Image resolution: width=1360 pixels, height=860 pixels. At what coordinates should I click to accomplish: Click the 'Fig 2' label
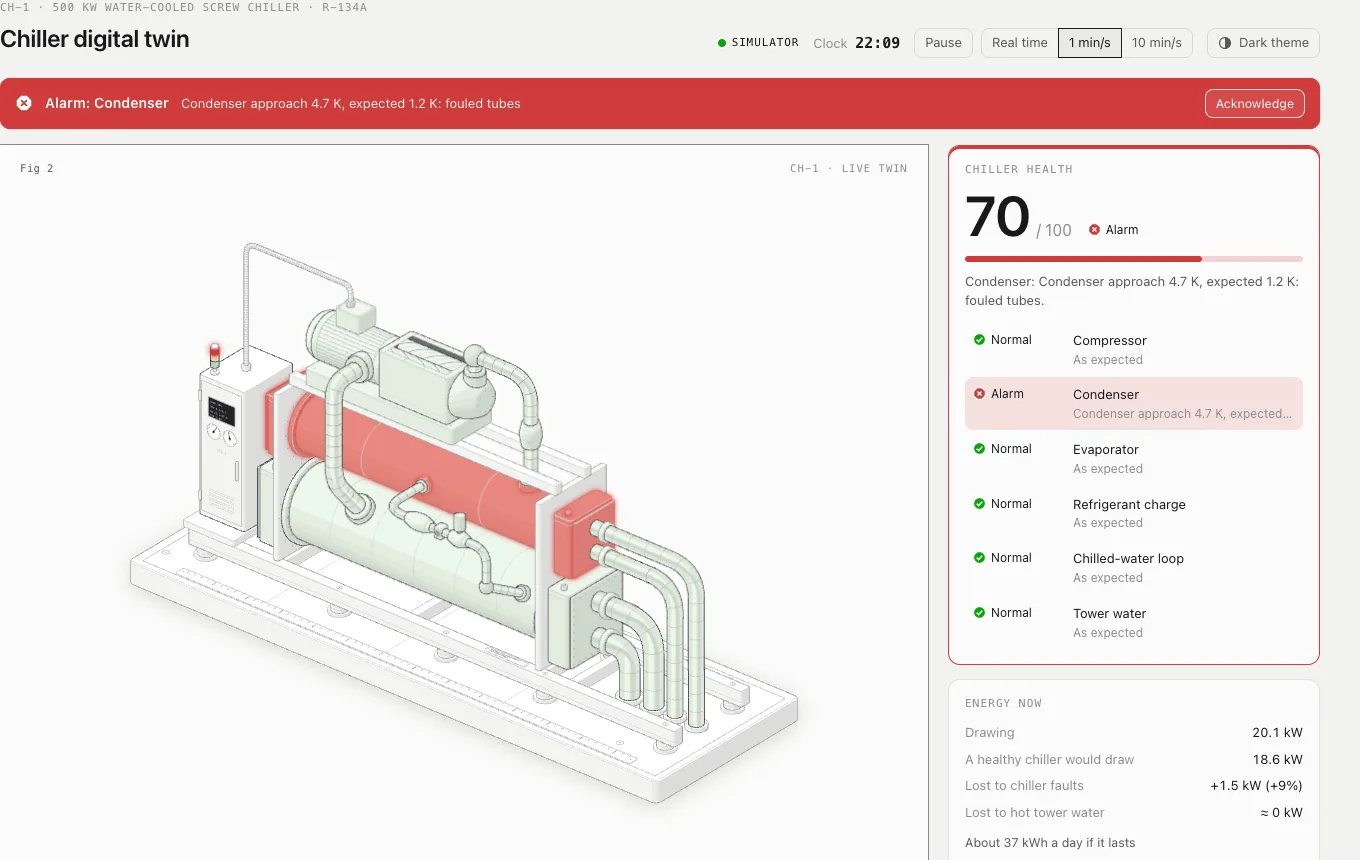[37, 168]
